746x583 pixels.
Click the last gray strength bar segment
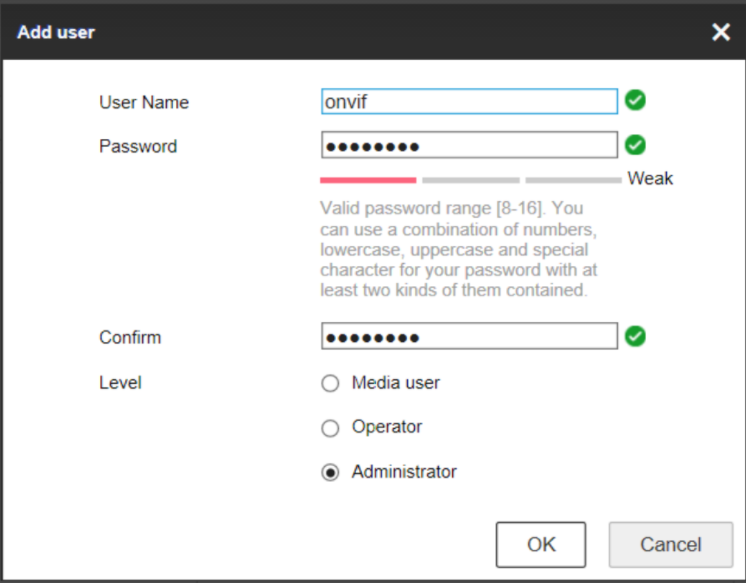click(572, 180)
